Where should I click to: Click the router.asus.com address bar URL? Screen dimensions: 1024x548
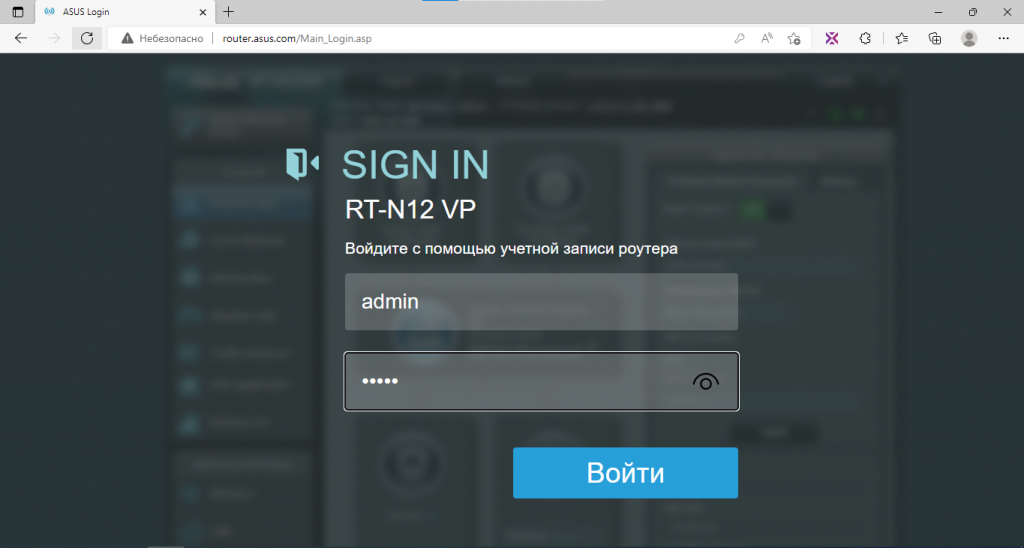(297, 39)
